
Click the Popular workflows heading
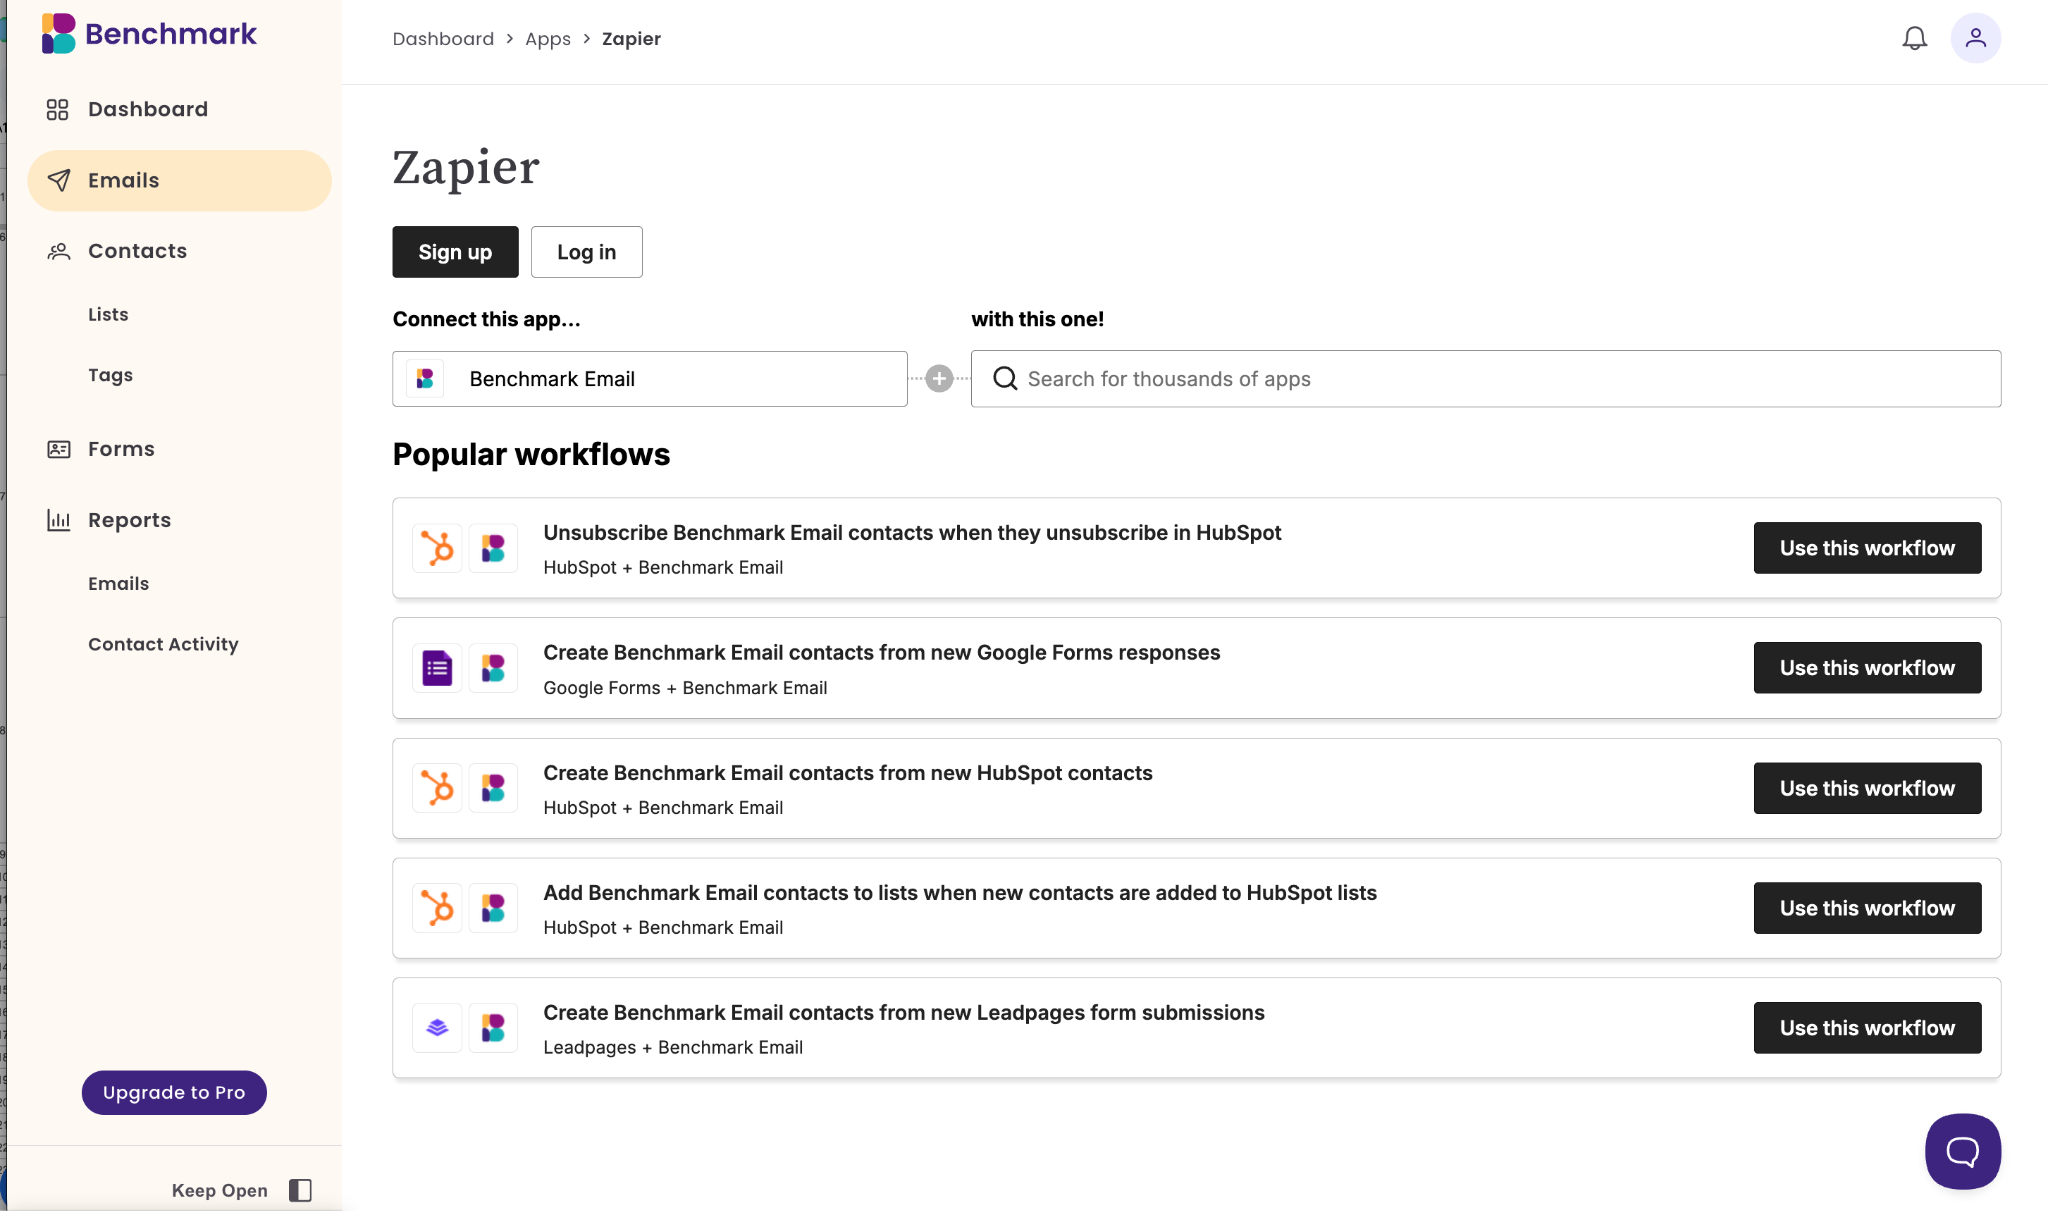(531, 455)
